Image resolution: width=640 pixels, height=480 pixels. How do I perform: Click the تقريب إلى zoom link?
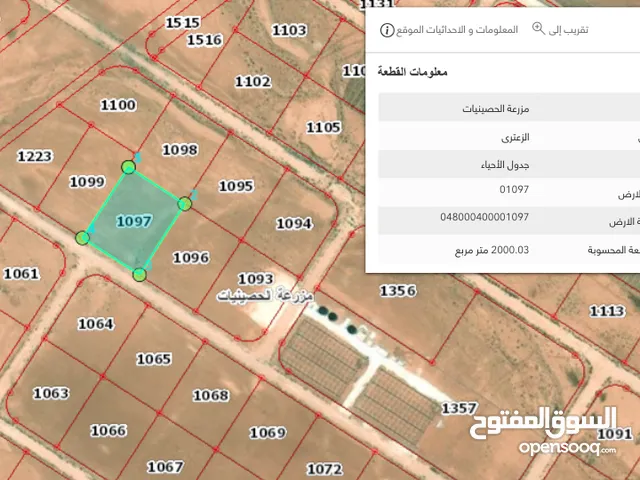click(x=568, y=30)
